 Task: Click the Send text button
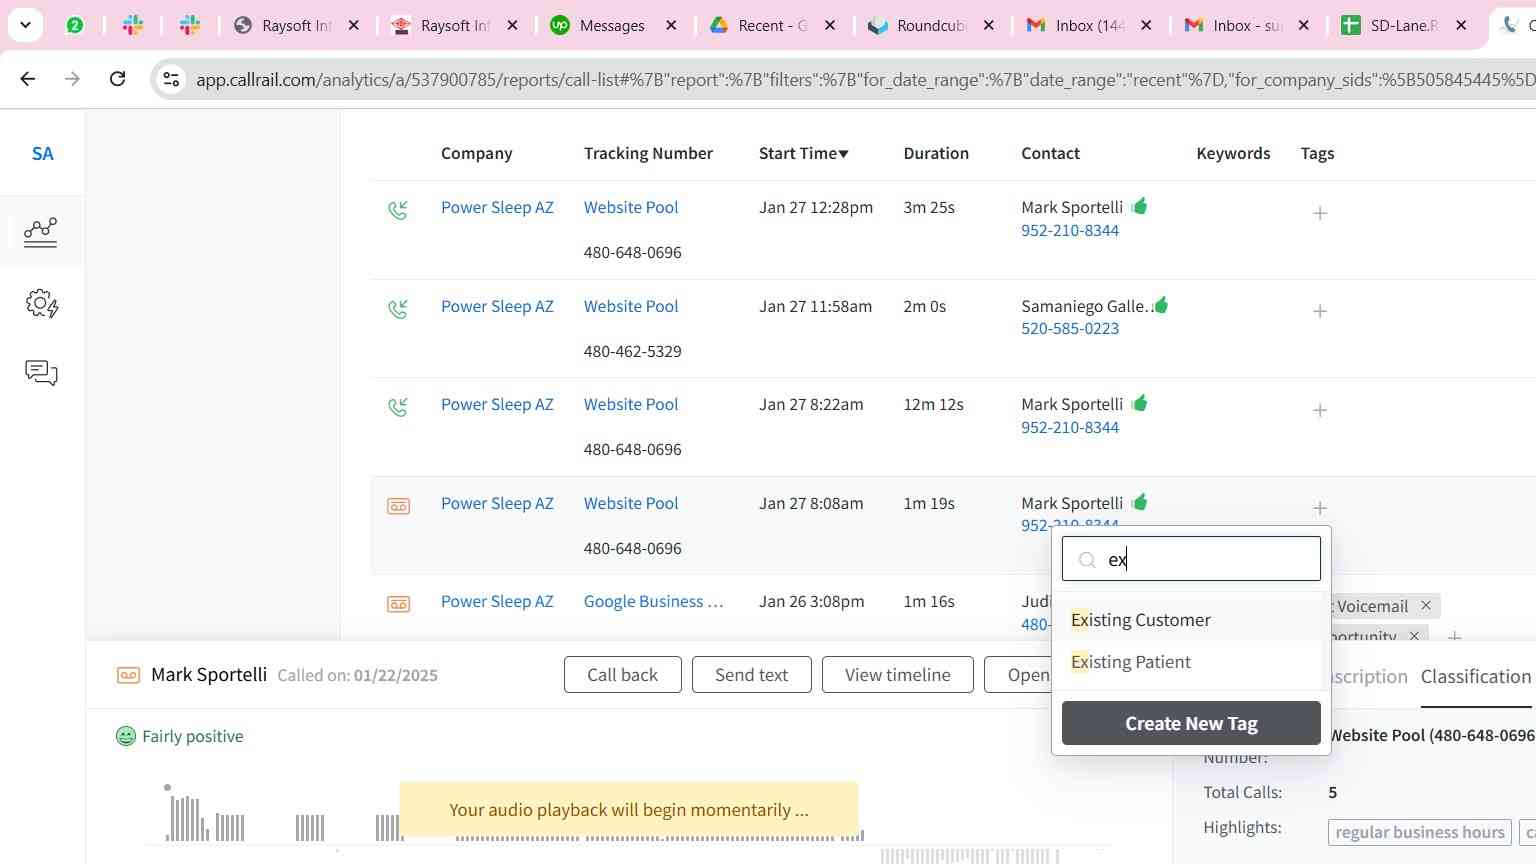(x=751, y=675)
